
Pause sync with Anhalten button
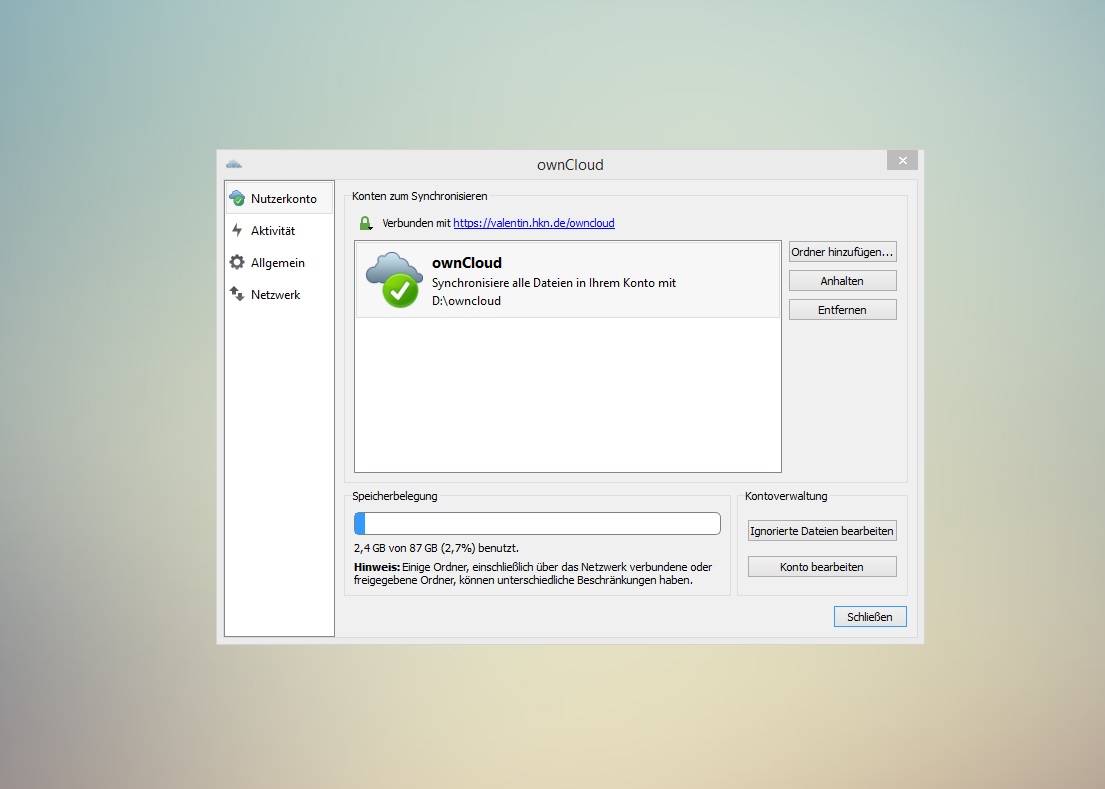coord(842,280)
